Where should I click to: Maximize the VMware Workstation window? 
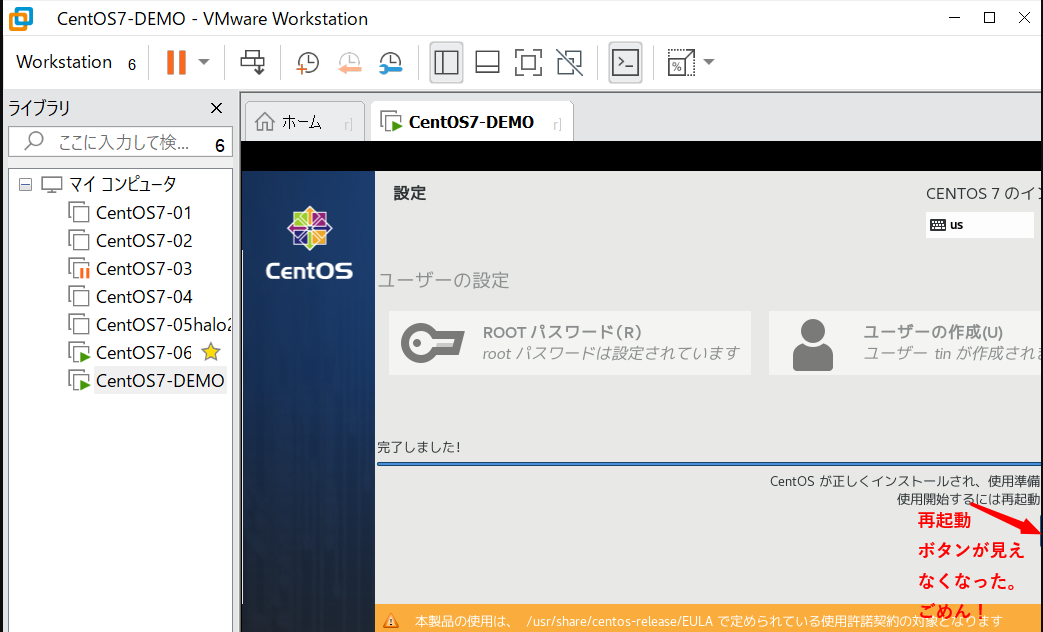[989, 18]
